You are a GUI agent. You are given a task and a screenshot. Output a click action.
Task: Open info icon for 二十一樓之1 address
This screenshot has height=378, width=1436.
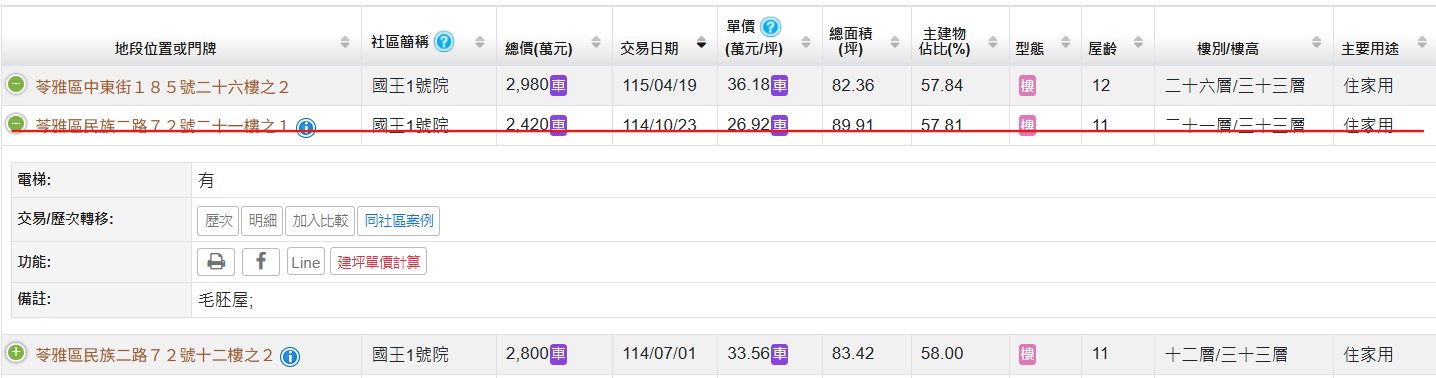click(306, 128)
